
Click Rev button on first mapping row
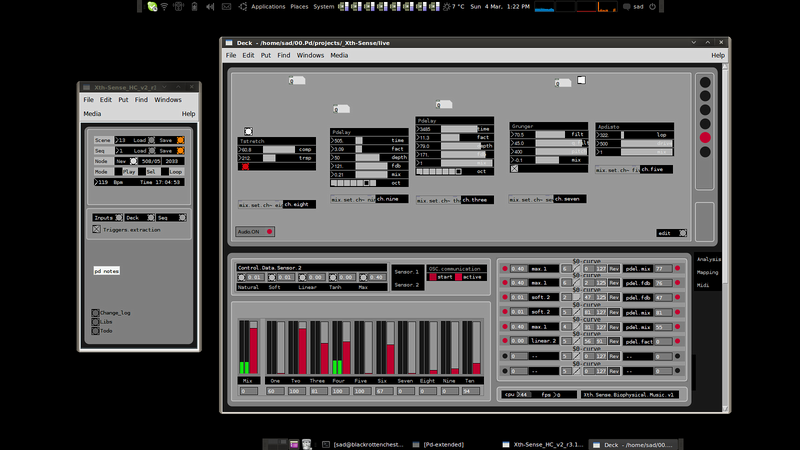pyautogui.click(x=614, y=268)
